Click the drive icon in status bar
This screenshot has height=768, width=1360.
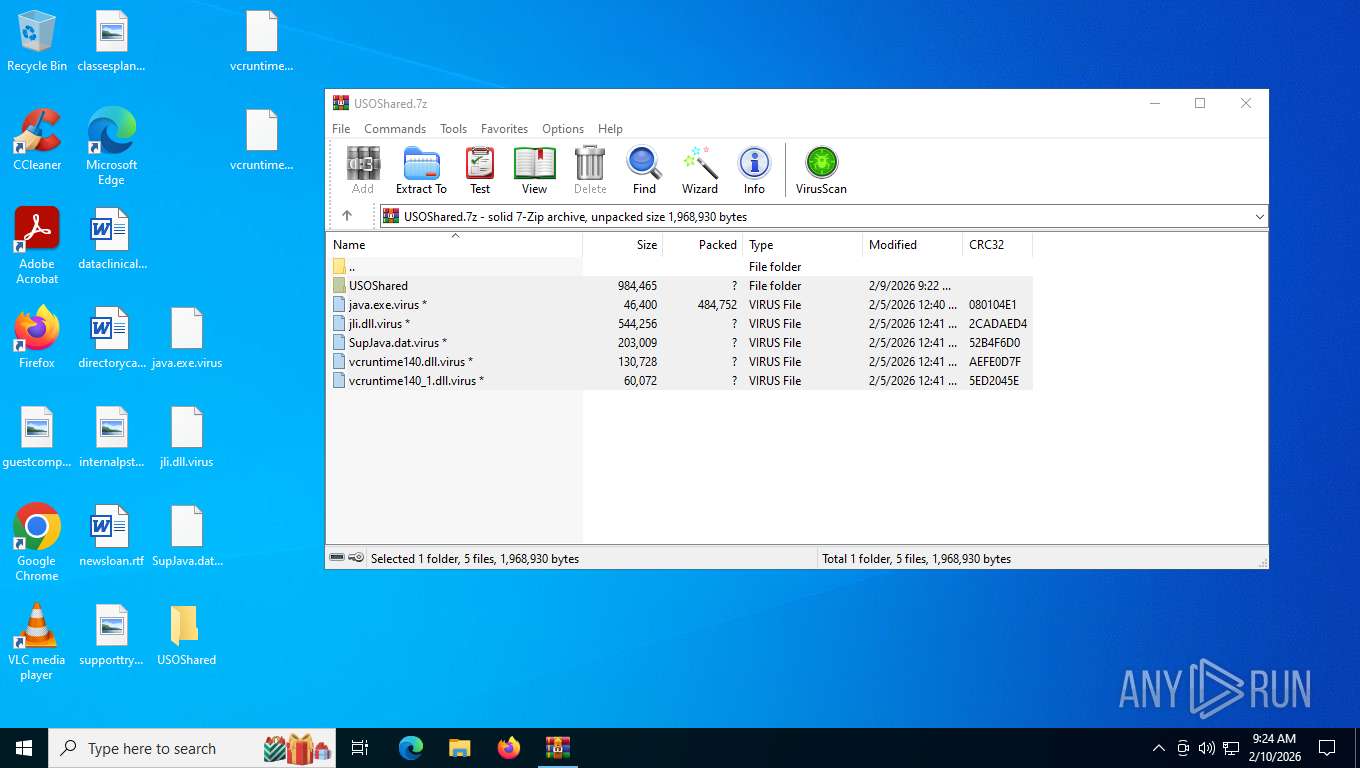pyautogui.click(x=337, y=558)
